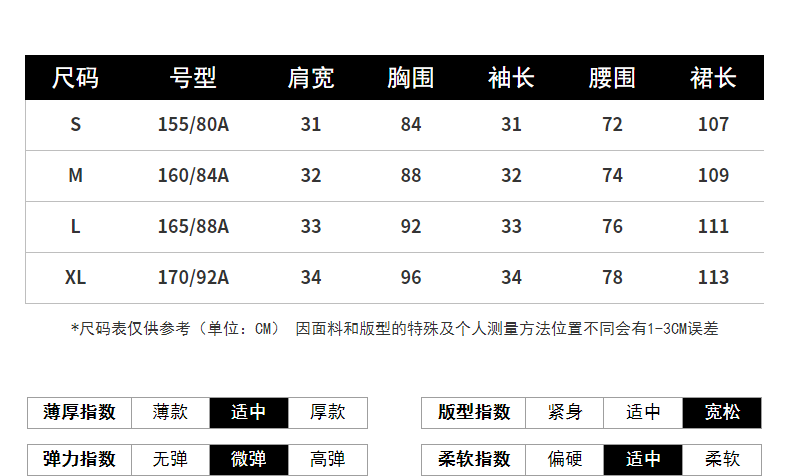The image size is (790, 476).
Task: Click the size chart disclaimer footnote
Action: 394,328
